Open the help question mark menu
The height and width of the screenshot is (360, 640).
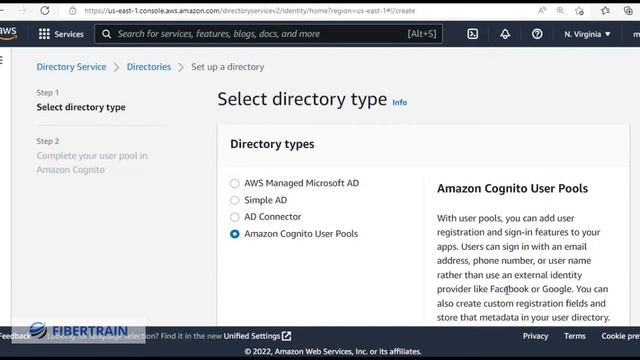[537, 34]
